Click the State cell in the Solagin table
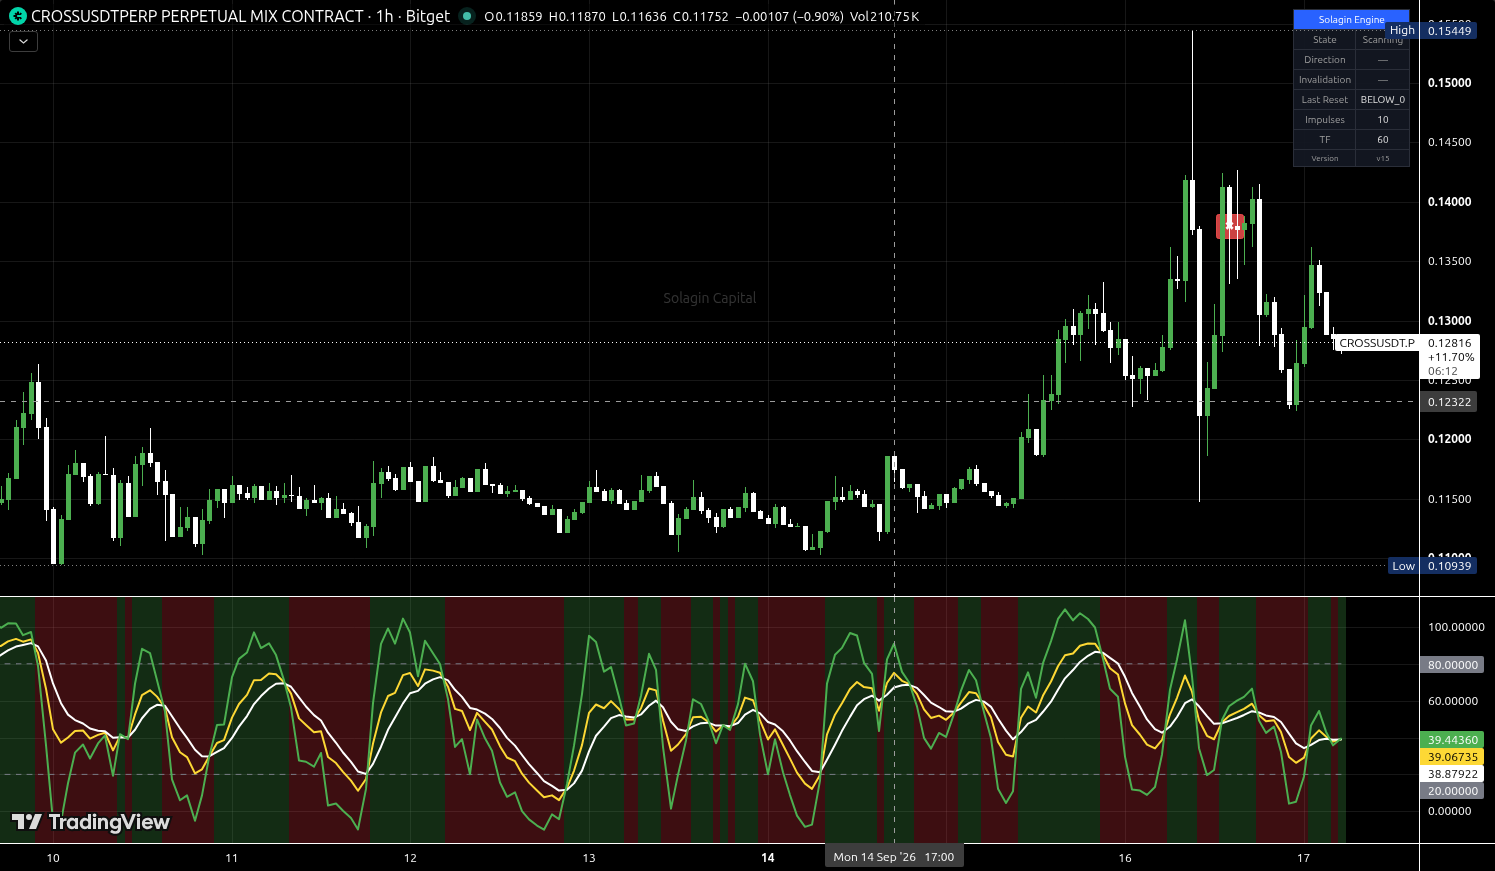The image size is (1495, 871). [x=1325, y=40]
